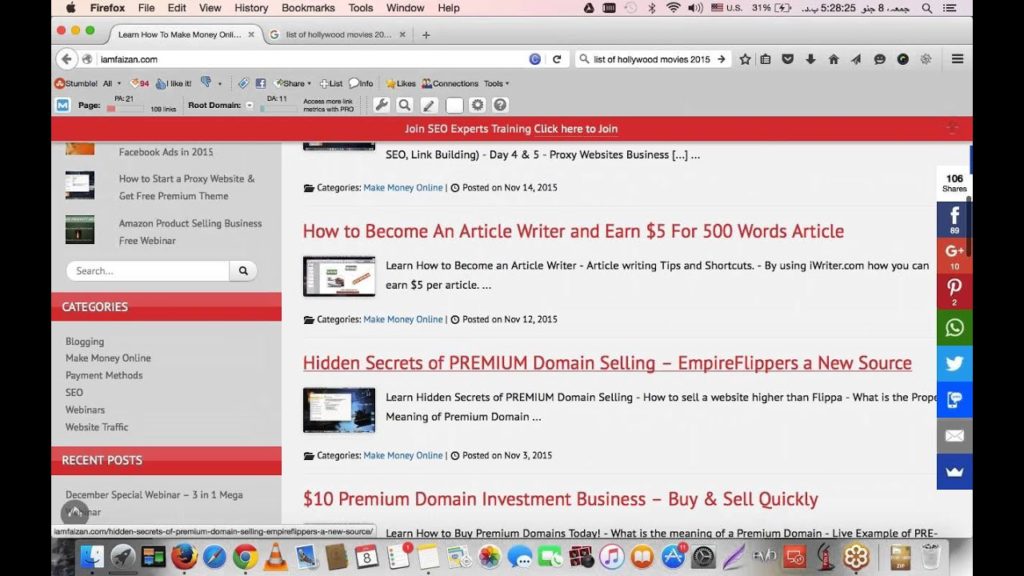1024x576 pixels.
Task: Open the StumbleUpon Likes button
Action: click(x=400, y=84)
